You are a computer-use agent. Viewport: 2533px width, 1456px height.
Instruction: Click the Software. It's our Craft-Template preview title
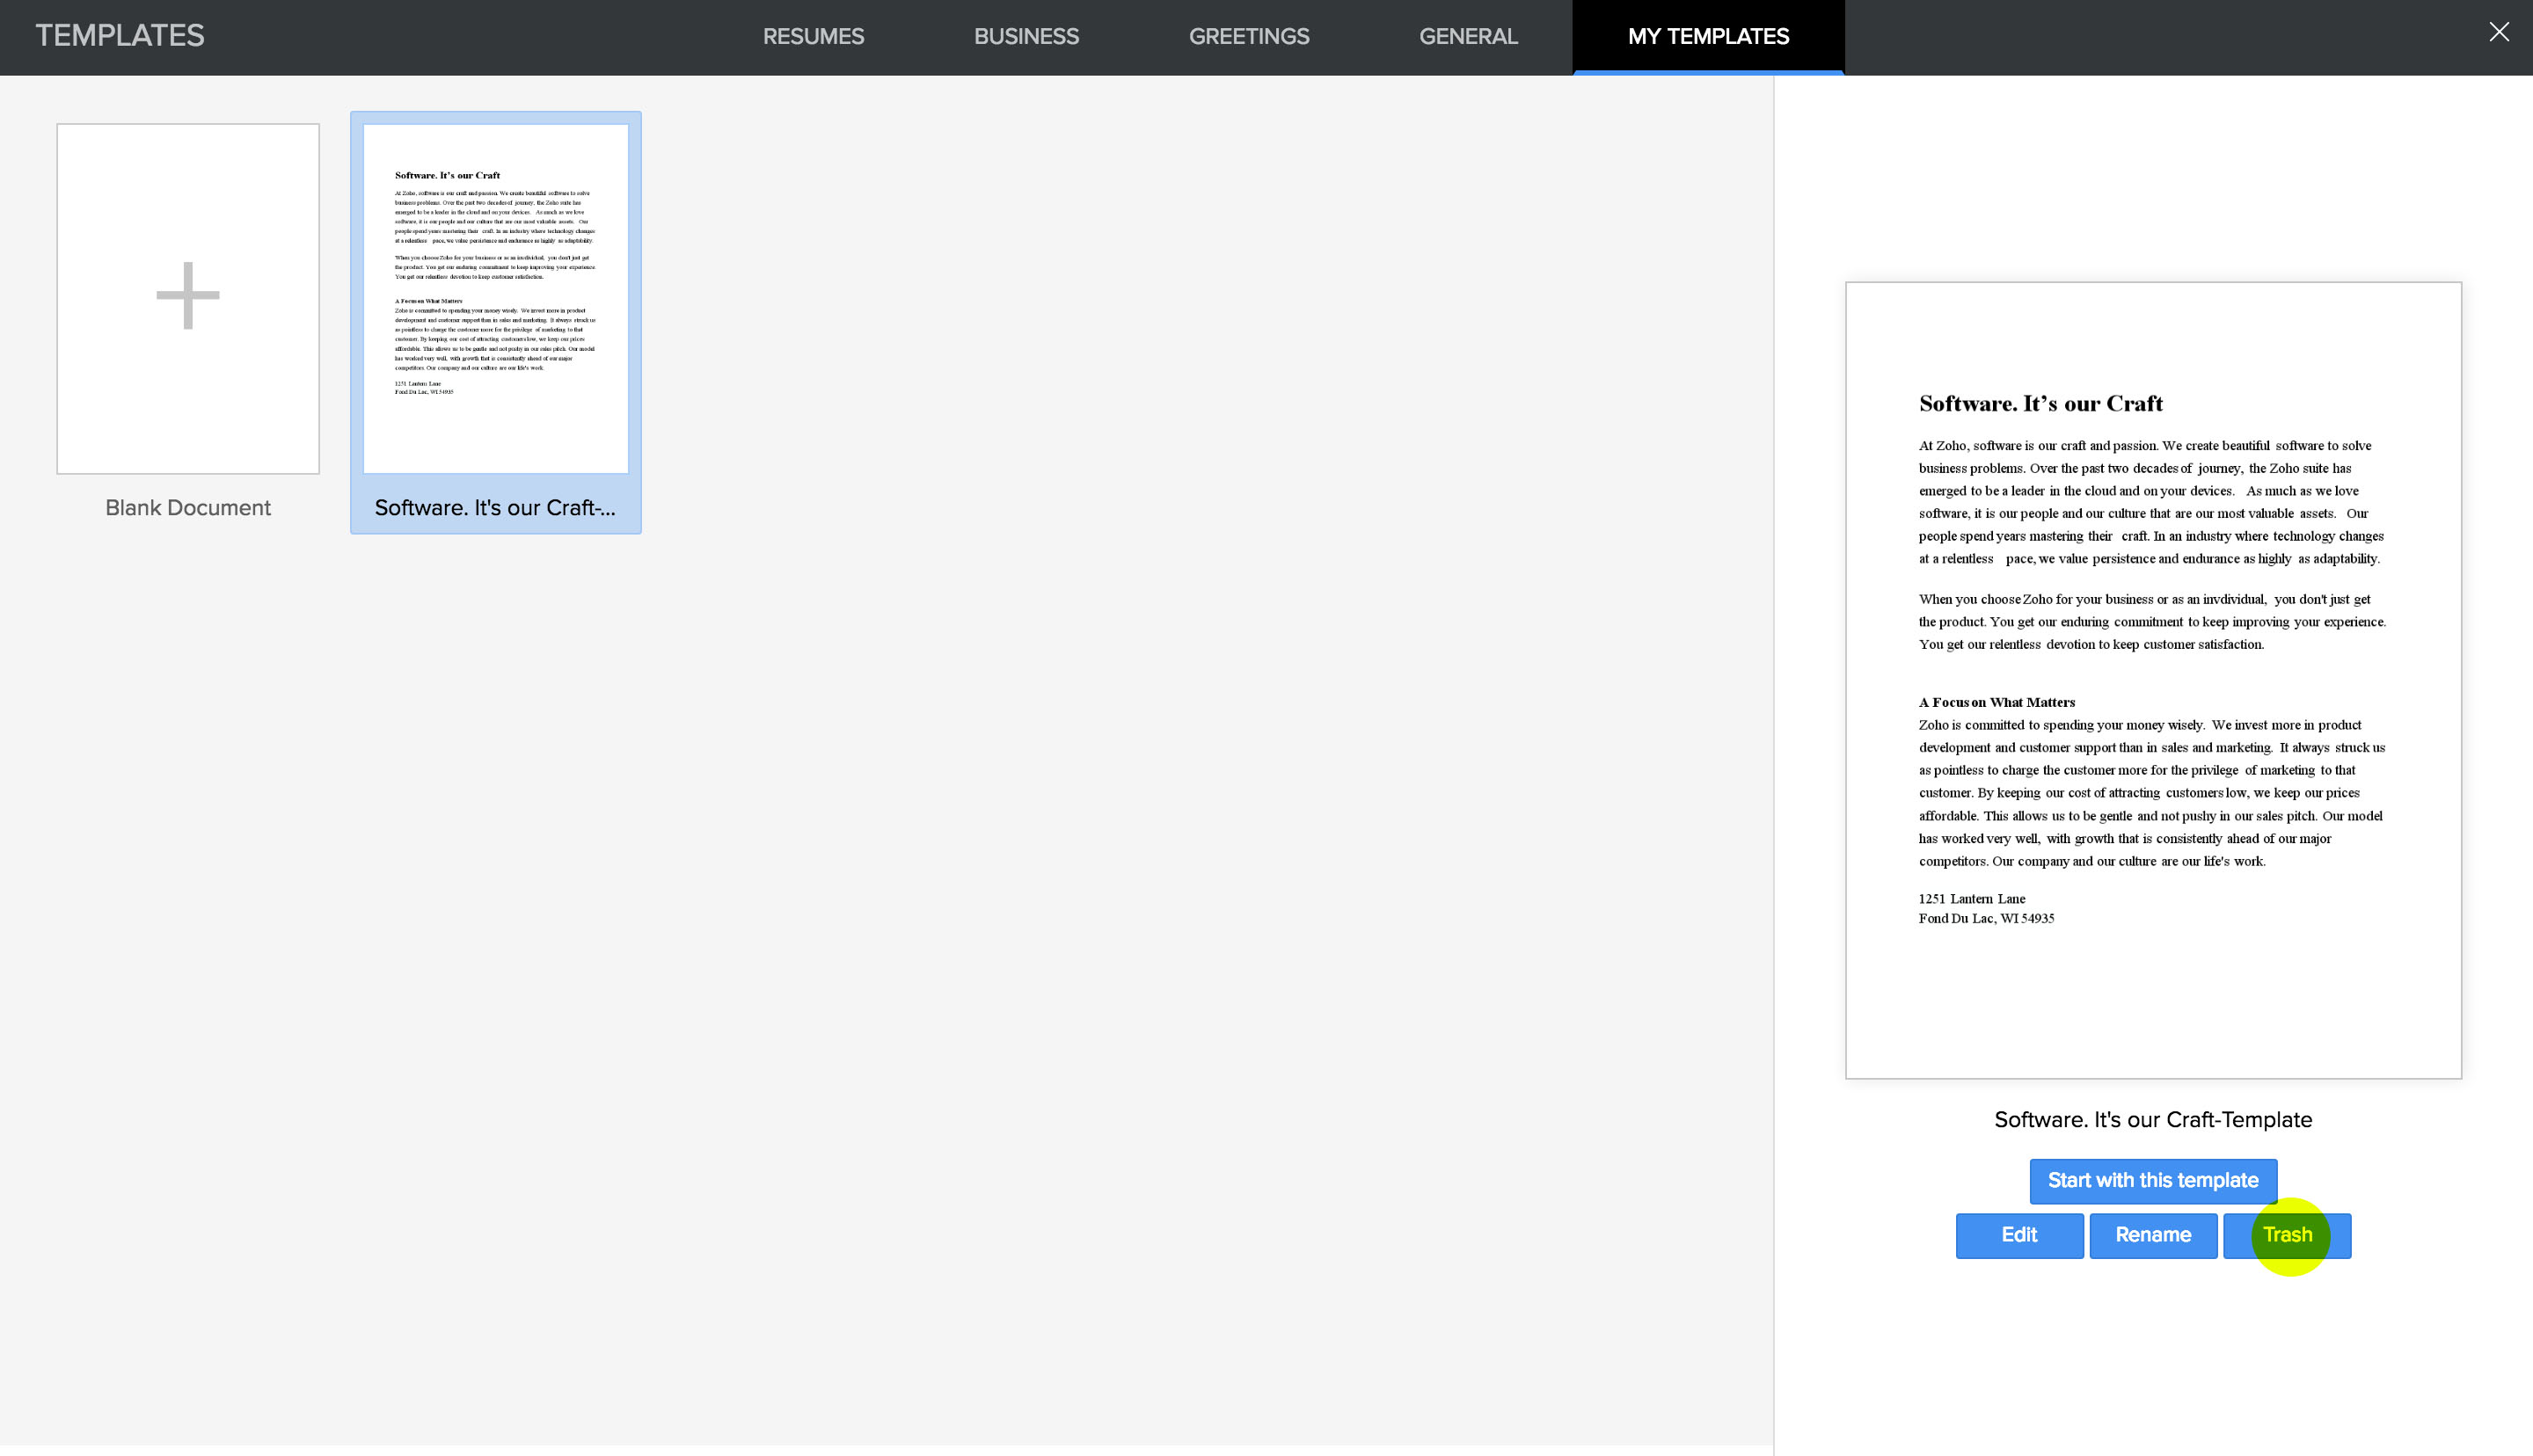click(2153, 1120)
